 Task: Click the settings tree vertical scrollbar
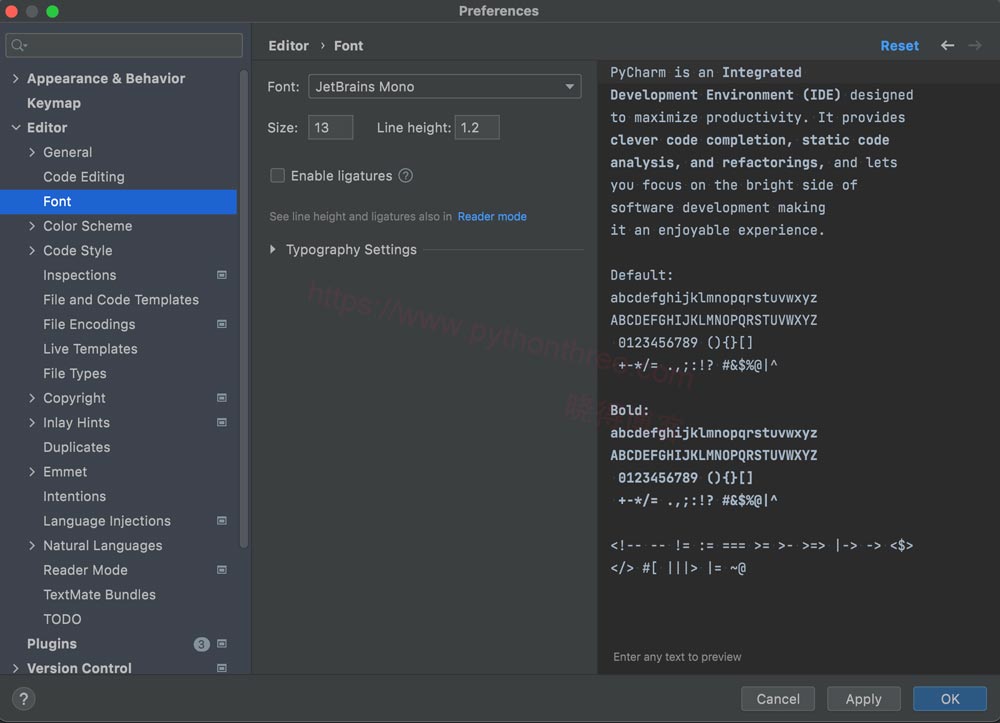(x=243, y=309)
